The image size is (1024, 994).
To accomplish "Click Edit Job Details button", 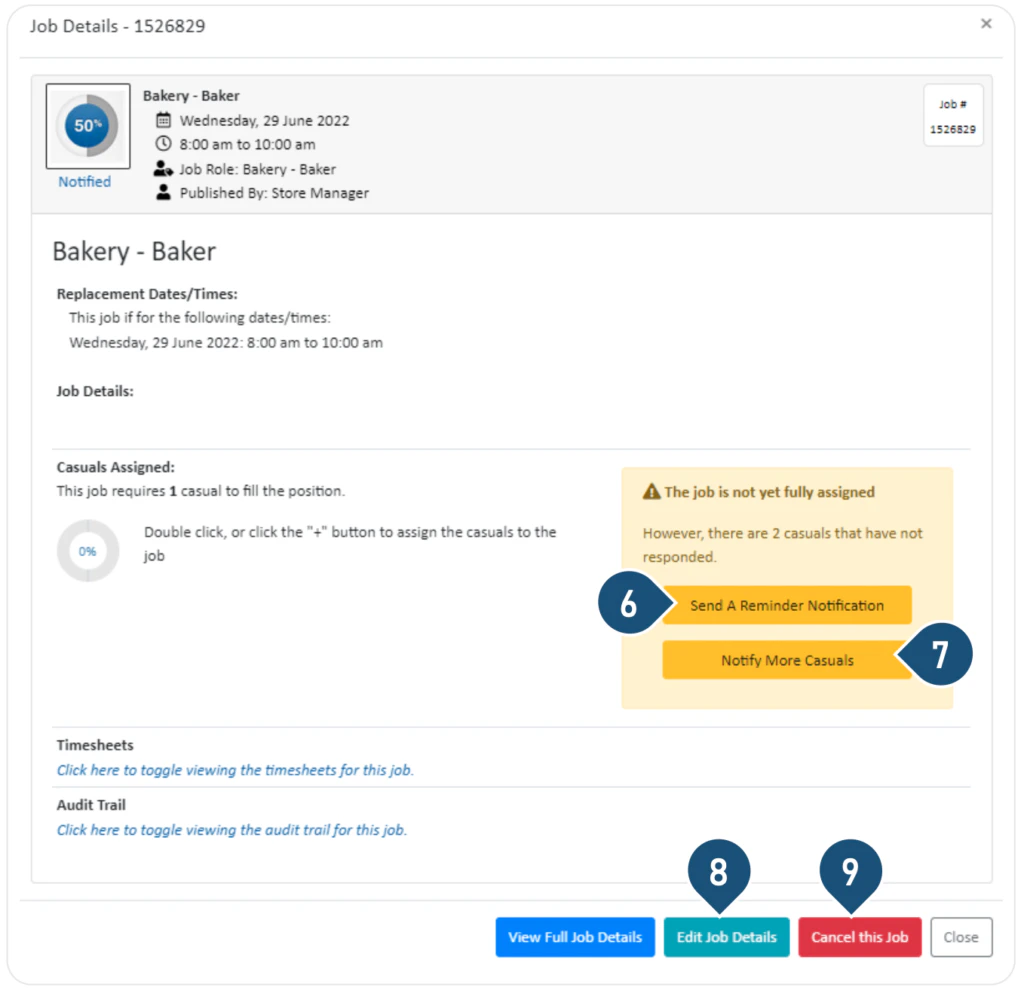I will 727,937.
